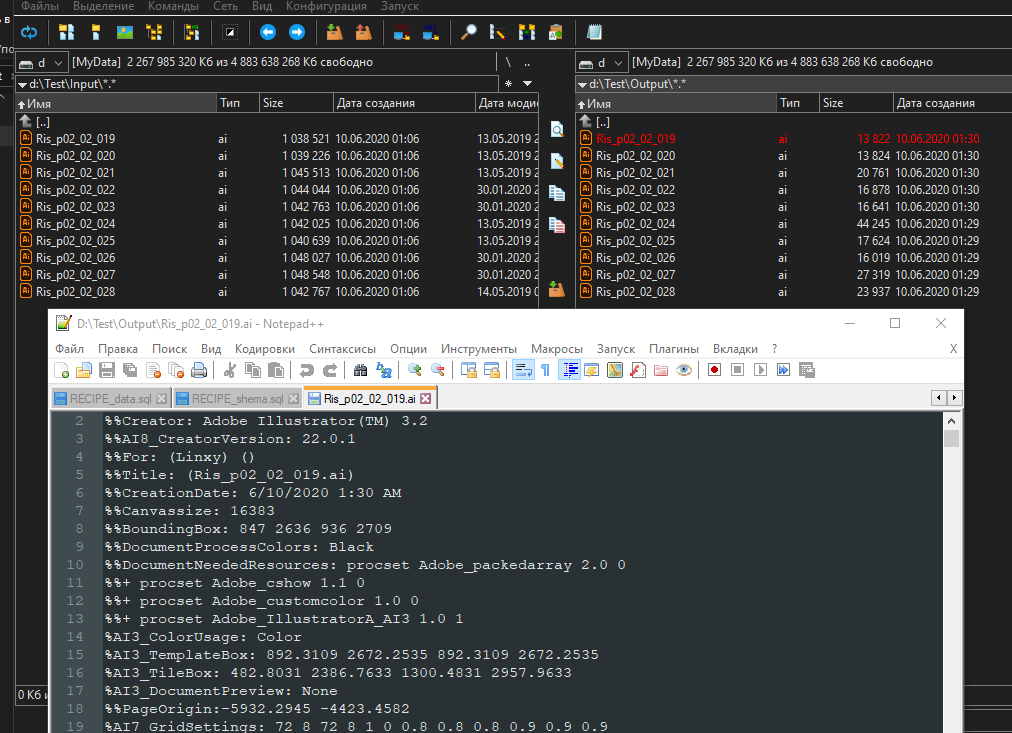Click the refresh panel icon in Total Commander
Image resolution: width=1012 pixels, height=733 pixels.
coord(29,32)
